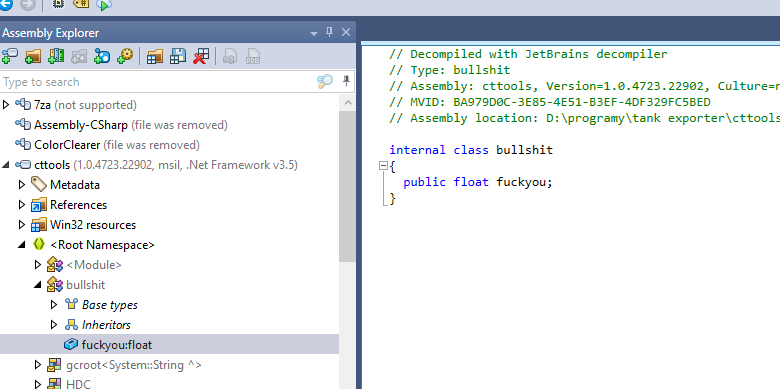780x389 pixels.
Task: Click the search options magnifier icon
Action: (x=325, y=82)
